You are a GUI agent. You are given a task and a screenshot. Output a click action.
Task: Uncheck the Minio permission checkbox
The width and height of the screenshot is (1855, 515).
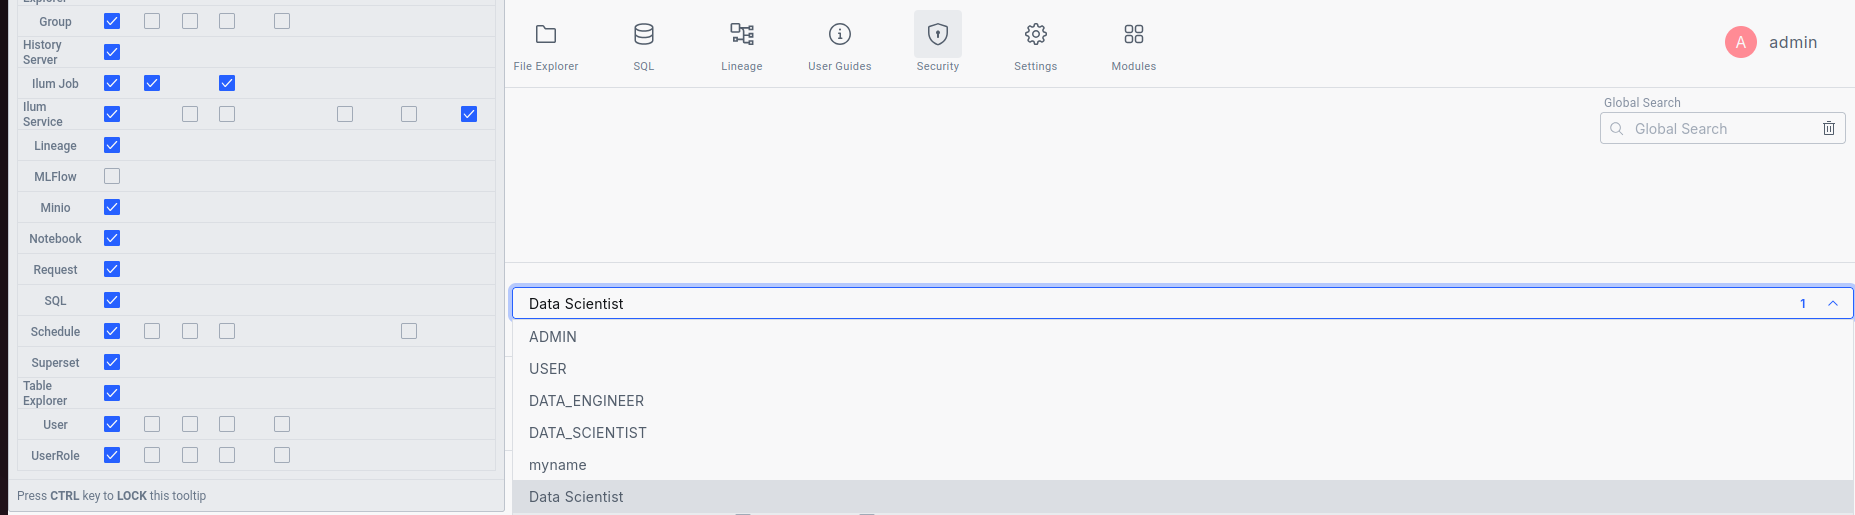(x=112, y=207)
